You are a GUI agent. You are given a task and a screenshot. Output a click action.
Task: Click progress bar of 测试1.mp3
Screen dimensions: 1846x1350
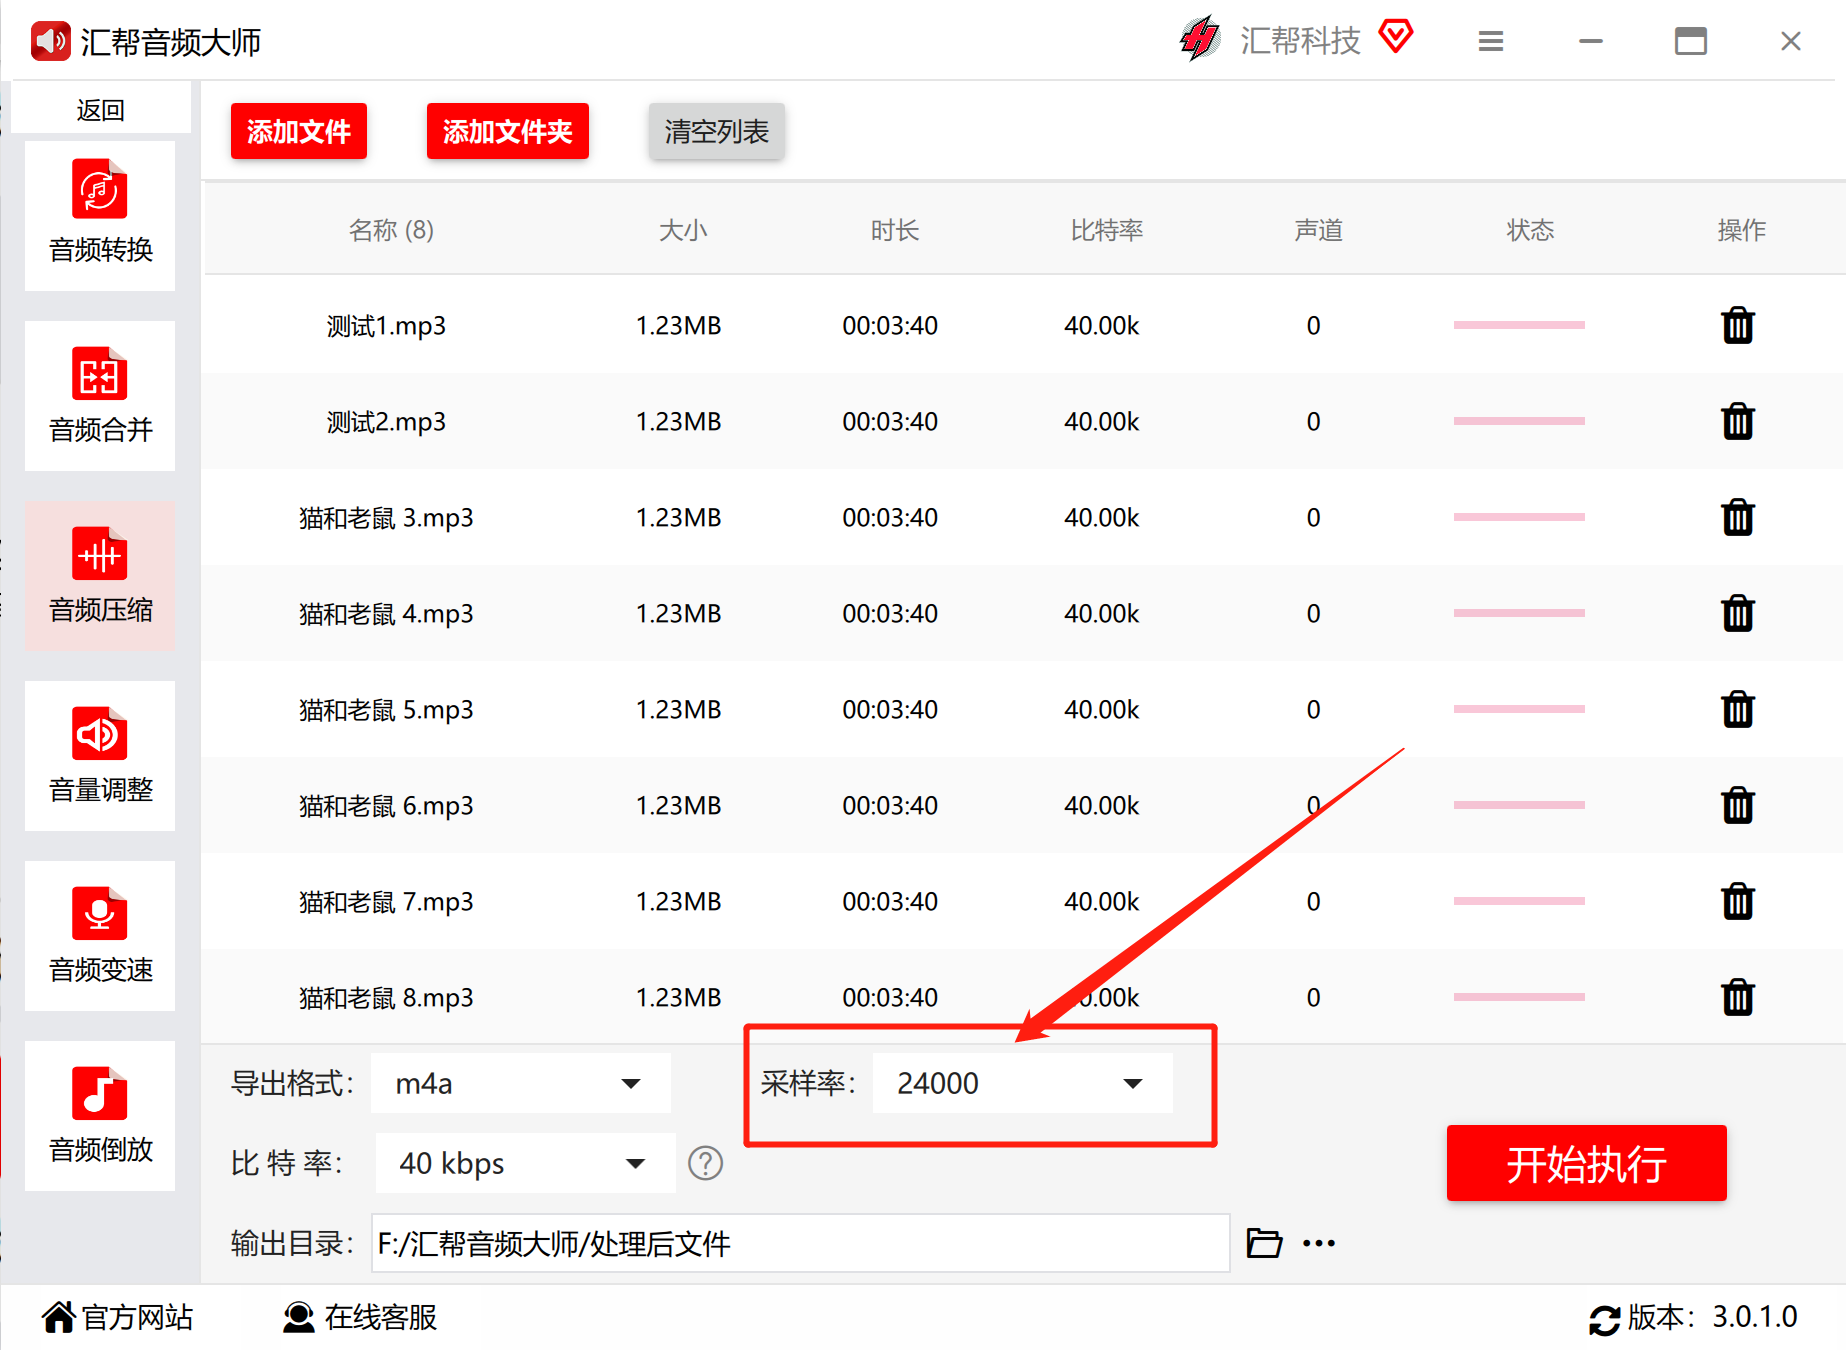1519,325
